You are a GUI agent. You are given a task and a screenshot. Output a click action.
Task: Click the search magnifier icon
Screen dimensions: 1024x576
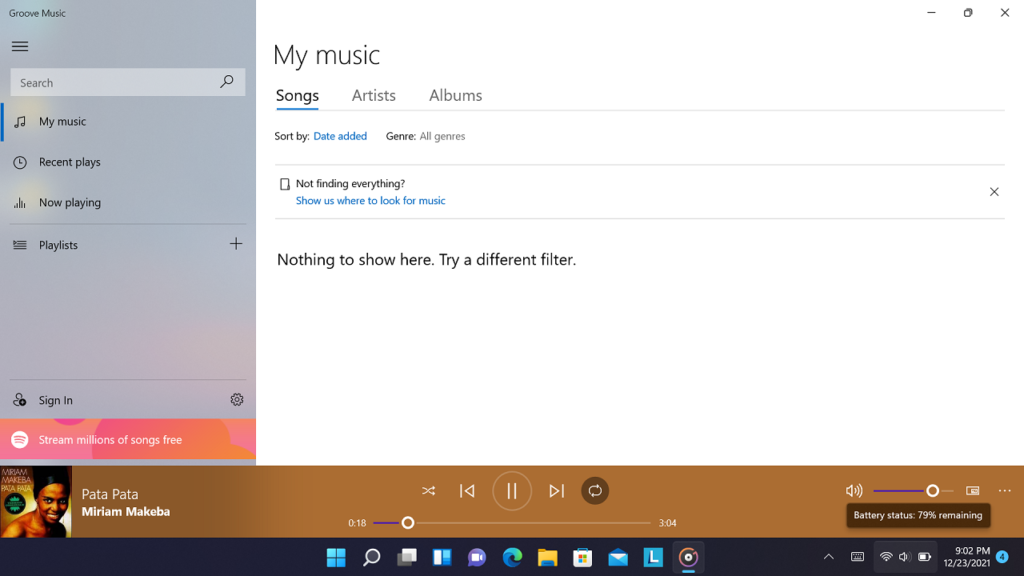(227, 82)
